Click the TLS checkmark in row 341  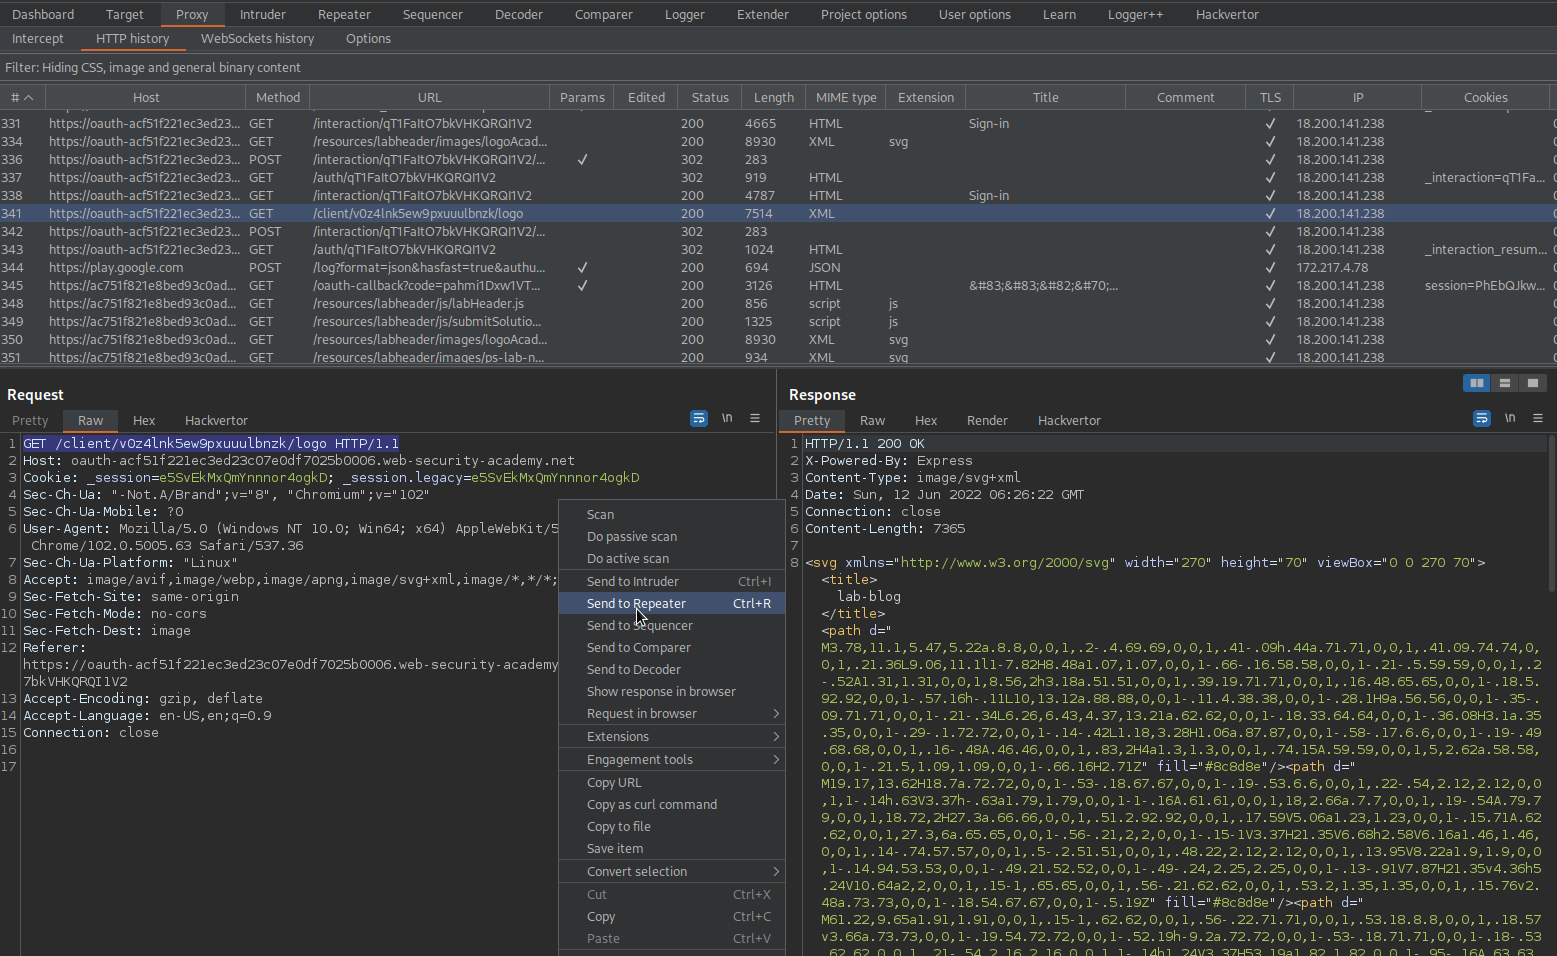click(1270, 214)
